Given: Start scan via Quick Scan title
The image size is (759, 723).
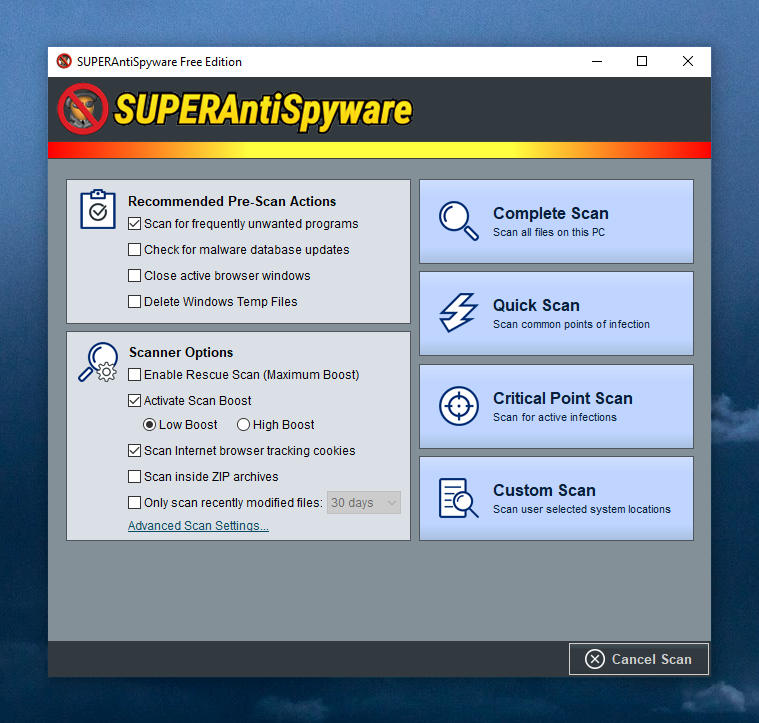Looking at the screenshot, I should pyautogui.click(x=536, y=305).
